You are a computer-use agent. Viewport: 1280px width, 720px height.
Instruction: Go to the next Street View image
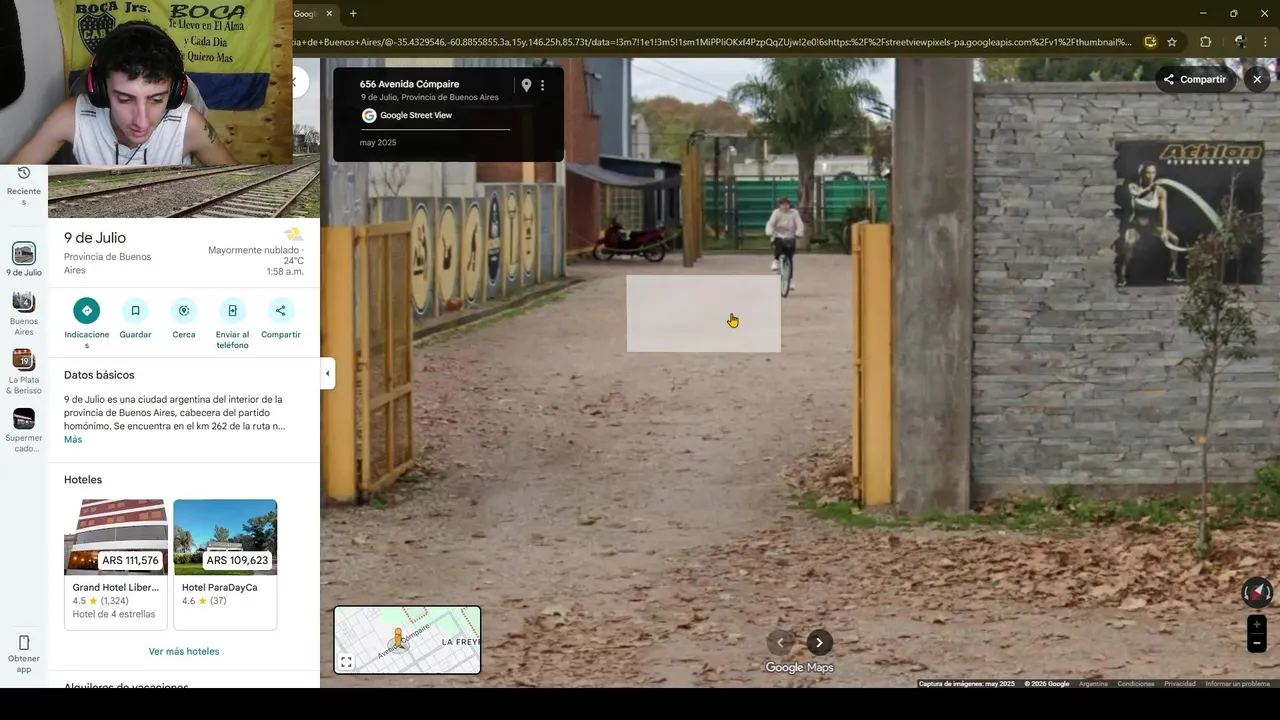(819, 643)
